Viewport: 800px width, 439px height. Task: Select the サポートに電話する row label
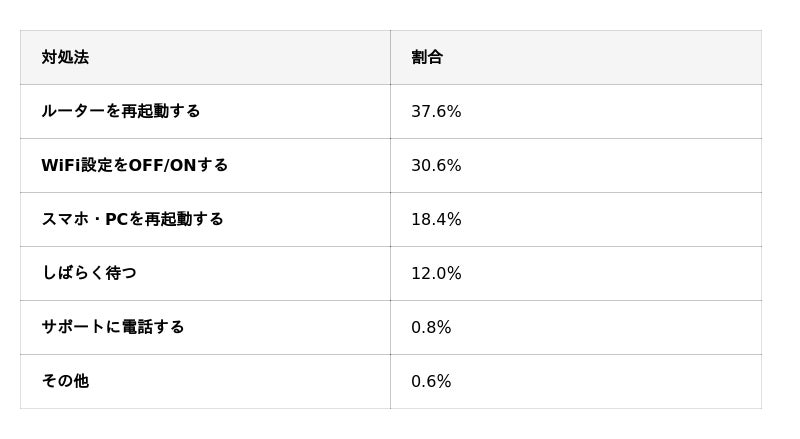[112, 328]
